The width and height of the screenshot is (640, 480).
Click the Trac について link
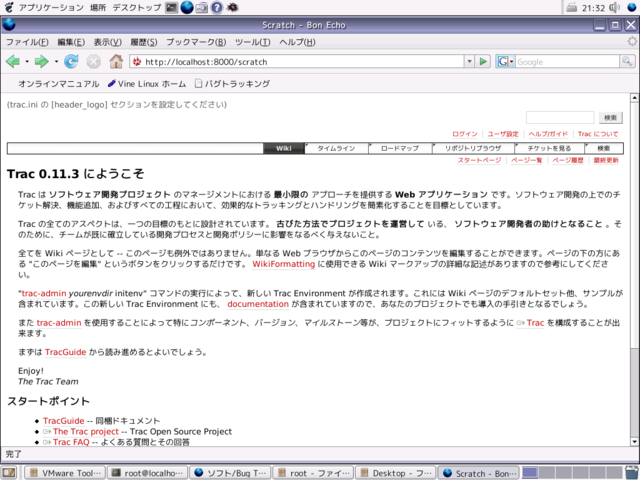click(x=598, y=134)
